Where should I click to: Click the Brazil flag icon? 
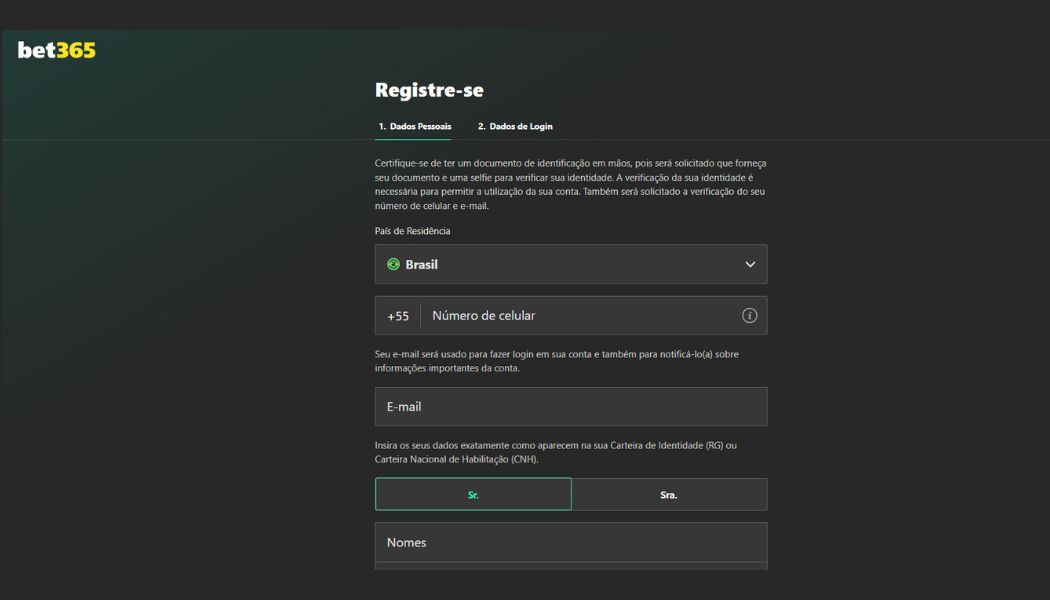pos(393,265)
